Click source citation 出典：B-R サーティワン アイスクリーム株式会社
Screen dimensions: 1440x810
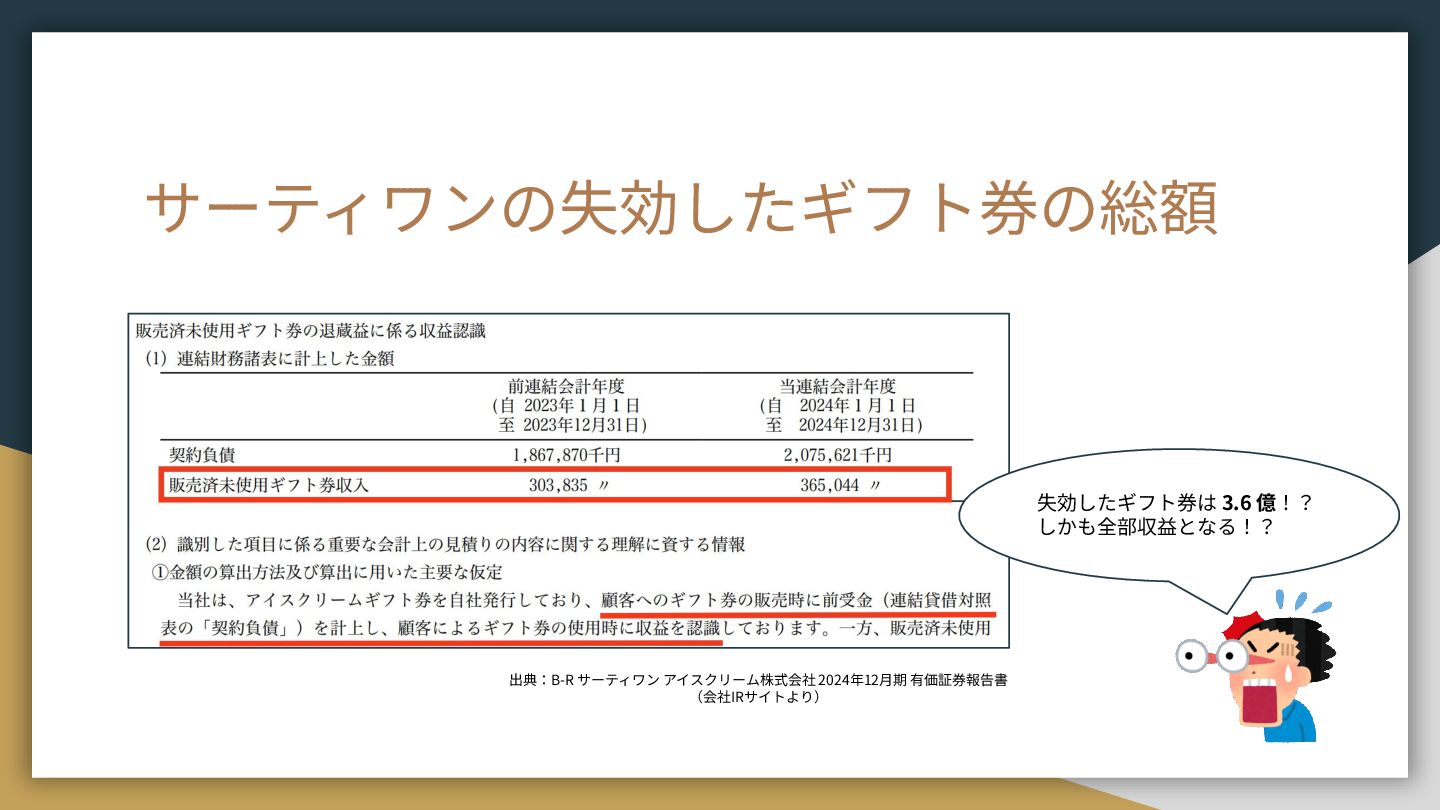coord(758,680)
